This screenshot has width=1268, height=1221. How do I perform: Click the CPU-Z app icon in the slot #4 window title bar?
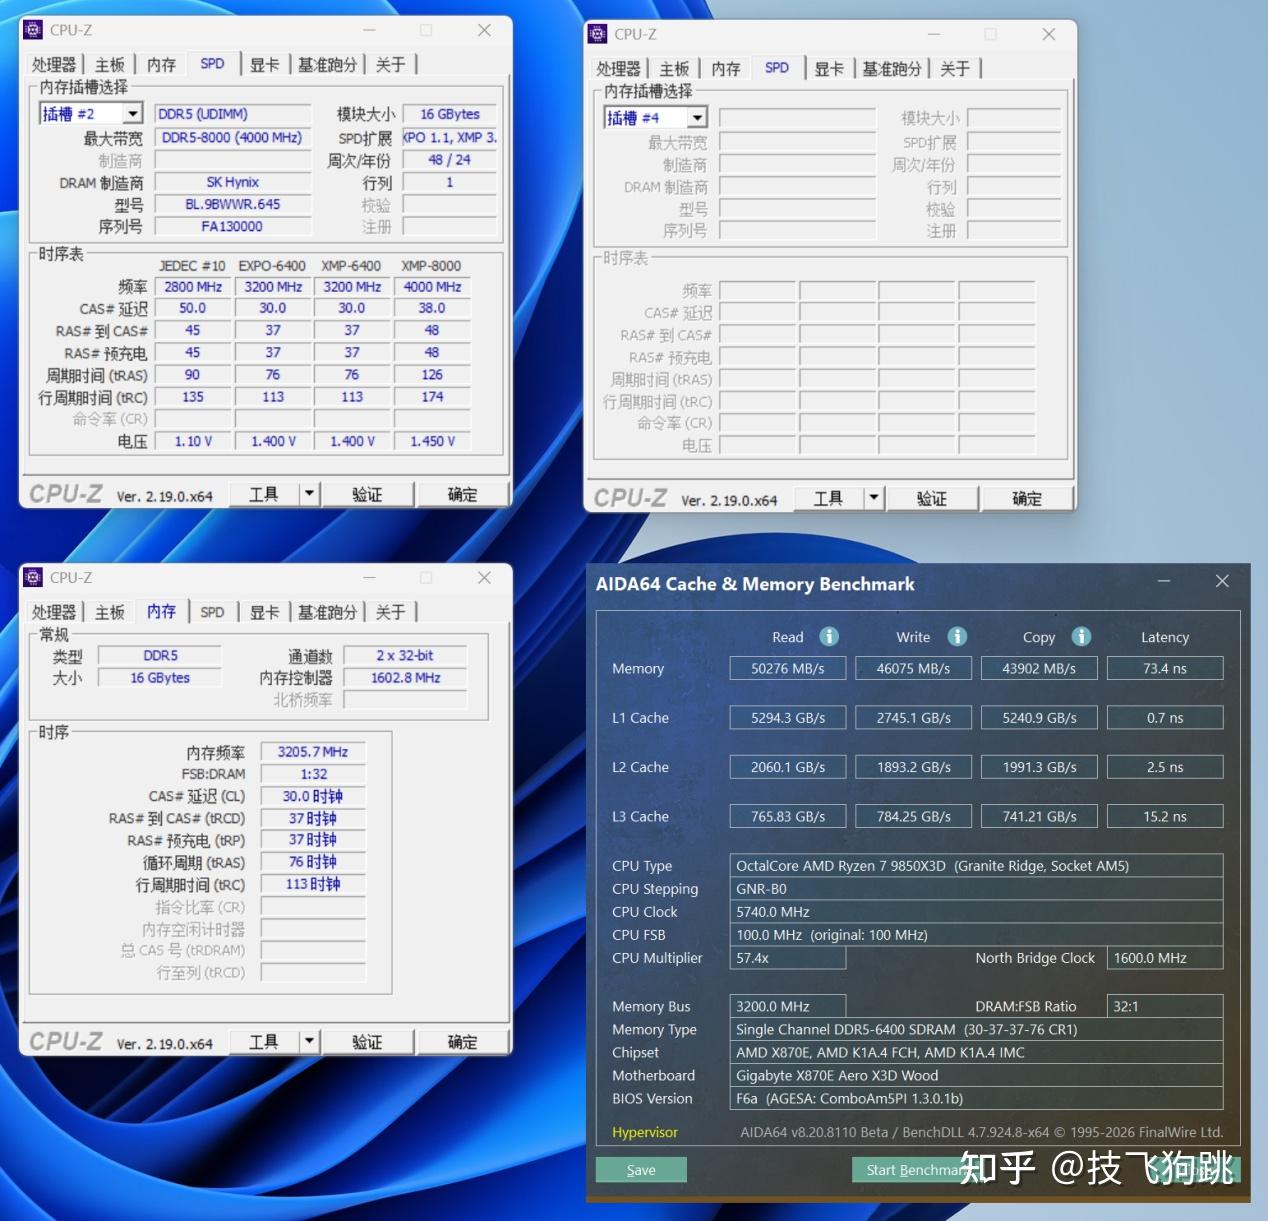point(598,34)
